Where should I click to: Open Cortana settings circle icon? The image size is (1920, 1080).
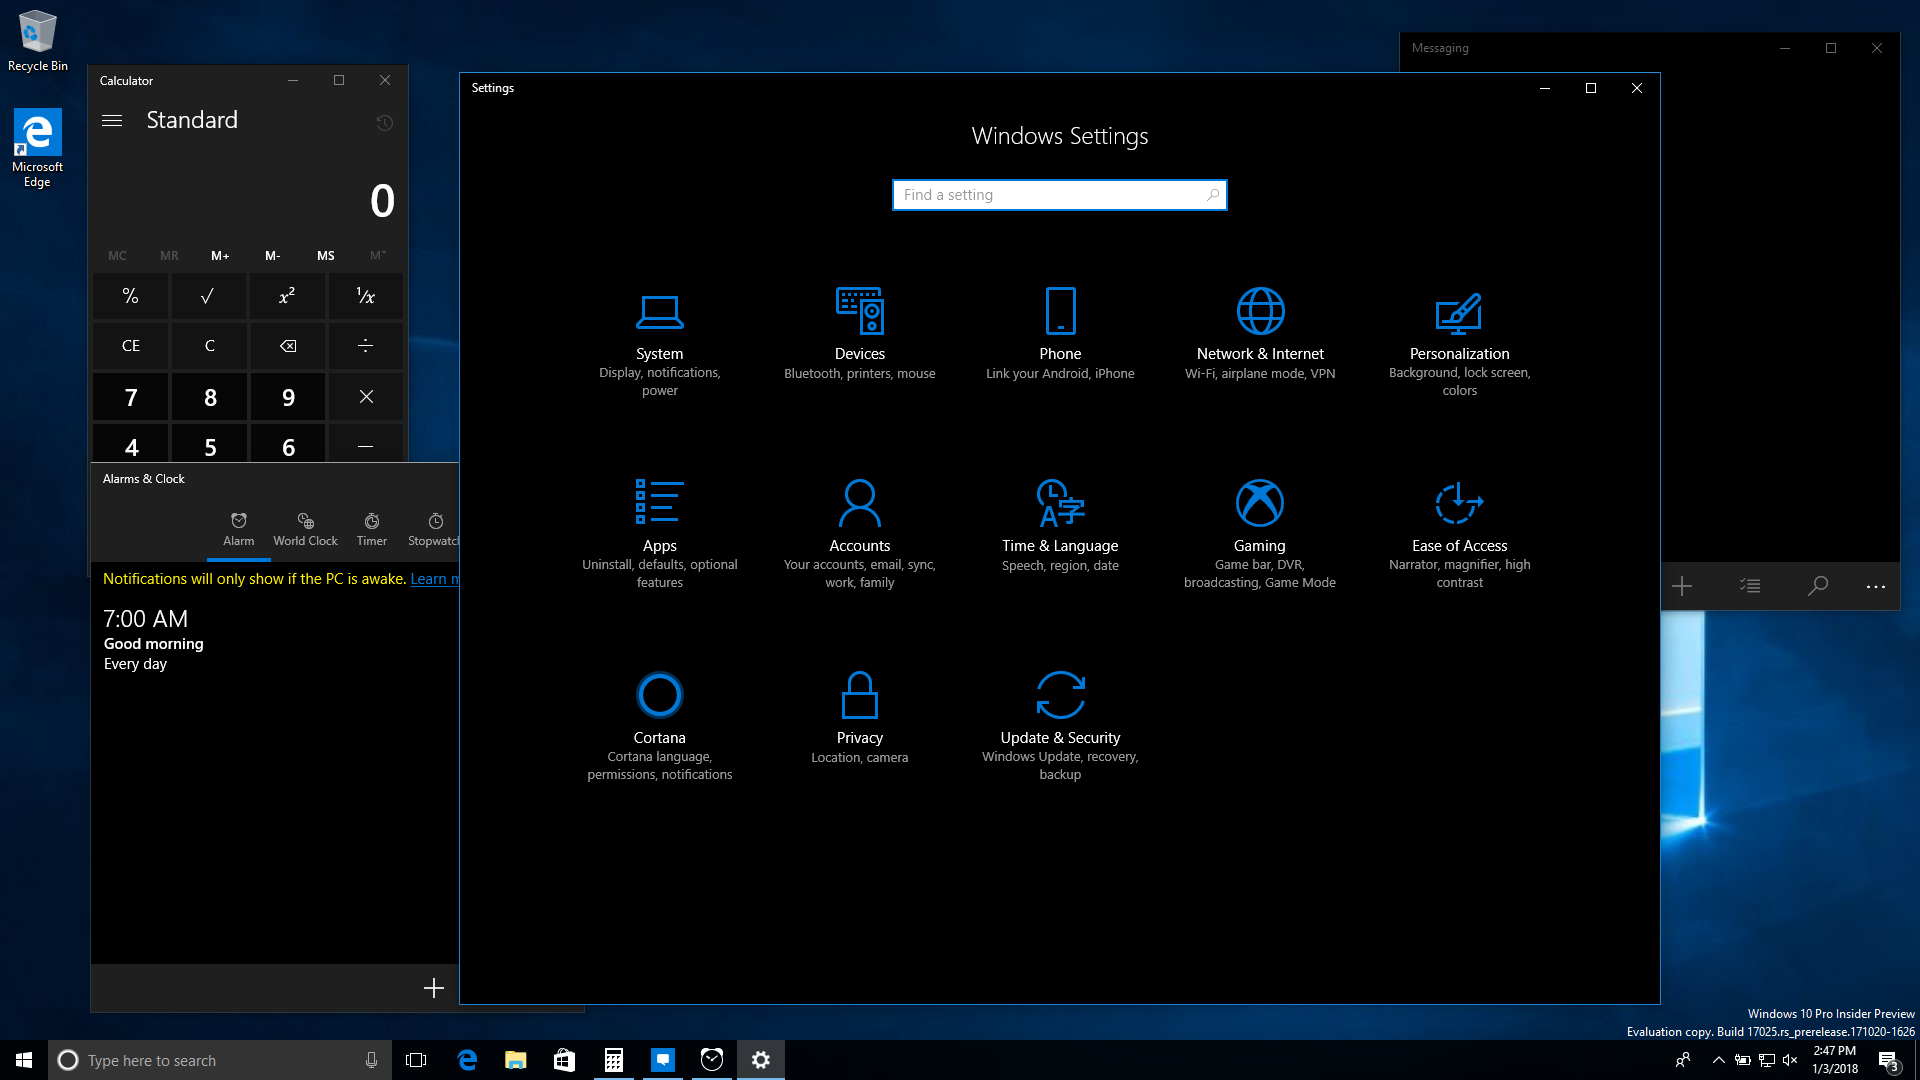click(659, 695)
